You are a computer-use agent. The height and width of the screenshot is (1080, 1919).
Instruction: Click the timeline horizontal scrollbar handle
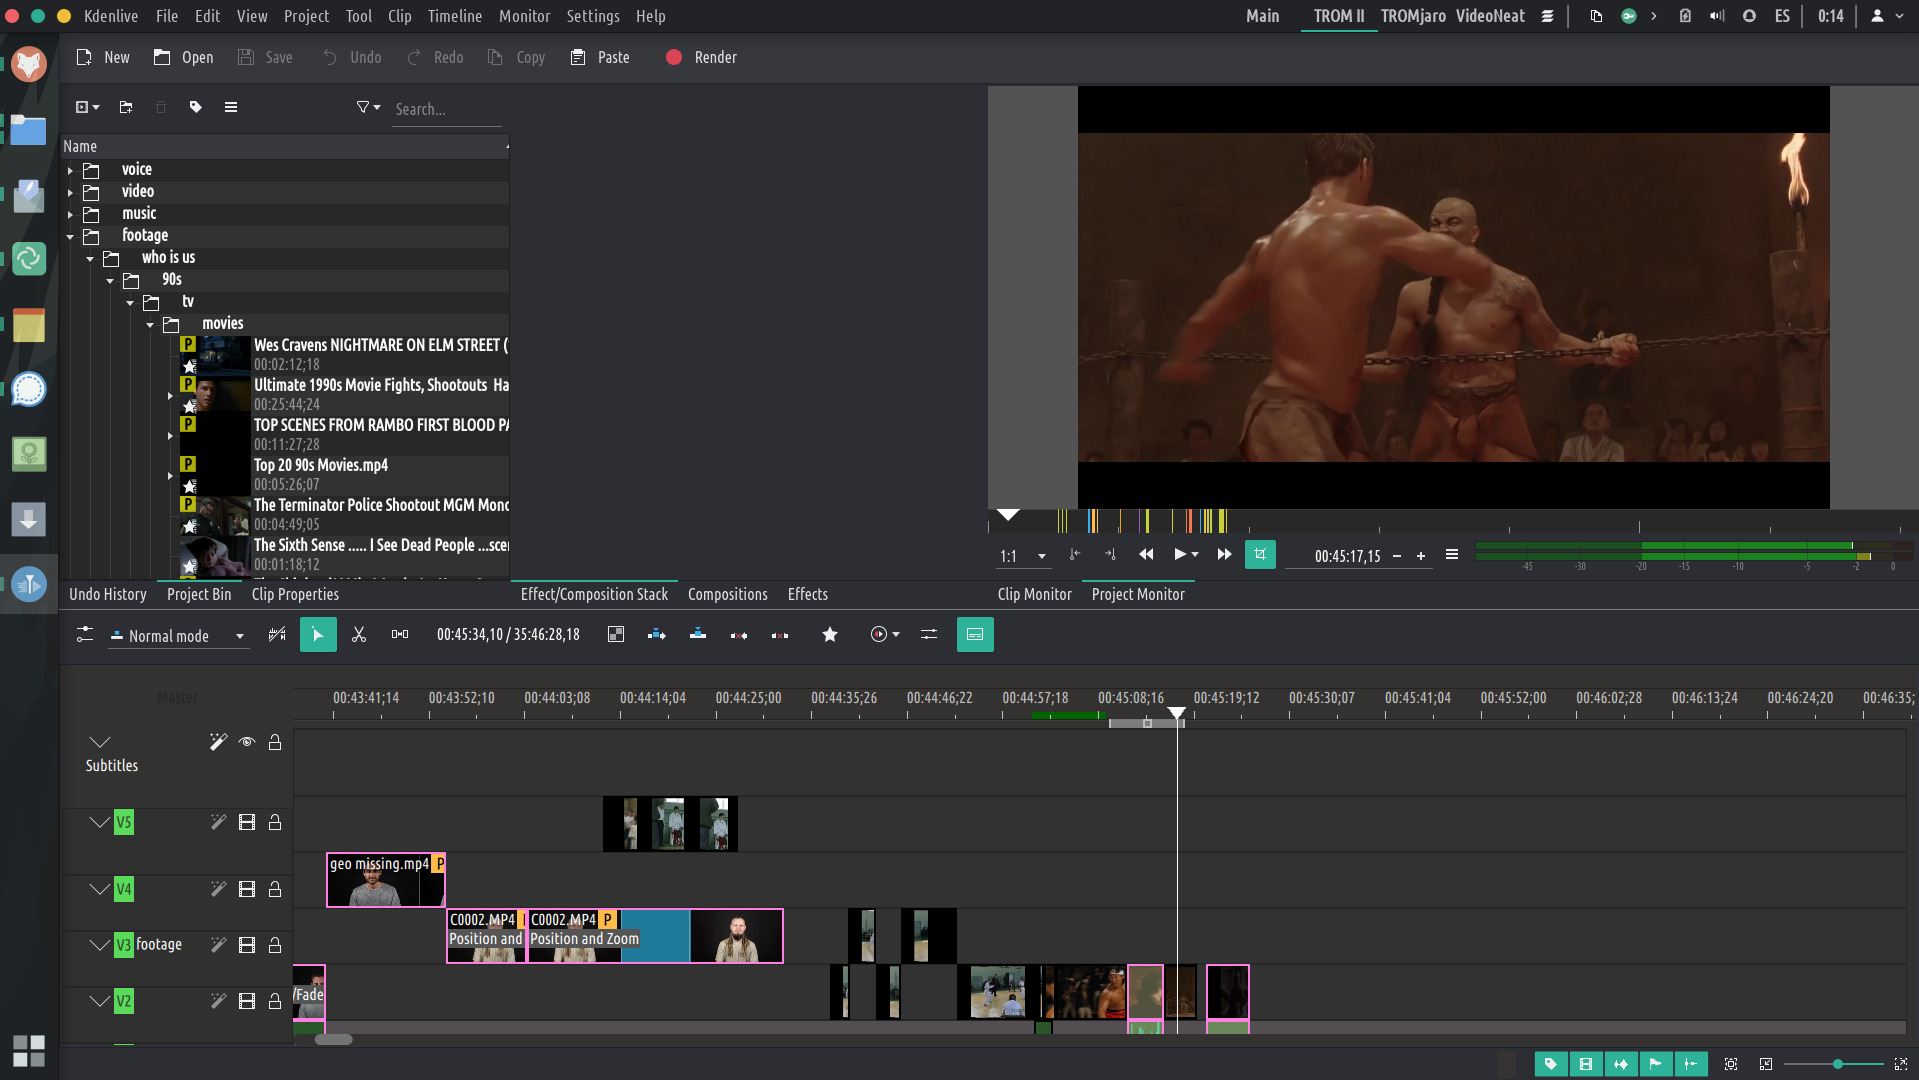coord(334,1039)
